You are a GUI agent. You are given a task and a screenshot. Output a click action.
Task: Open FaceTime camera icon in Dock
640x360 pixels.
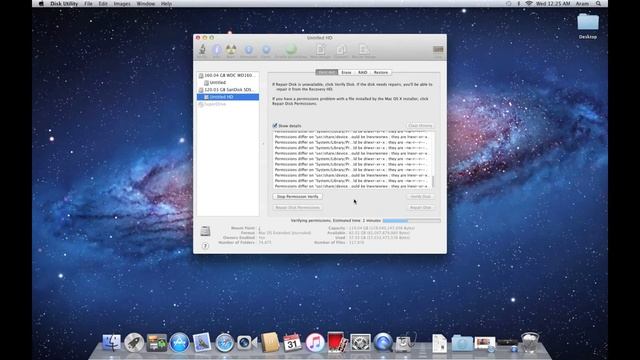click(x=247, y=343)
